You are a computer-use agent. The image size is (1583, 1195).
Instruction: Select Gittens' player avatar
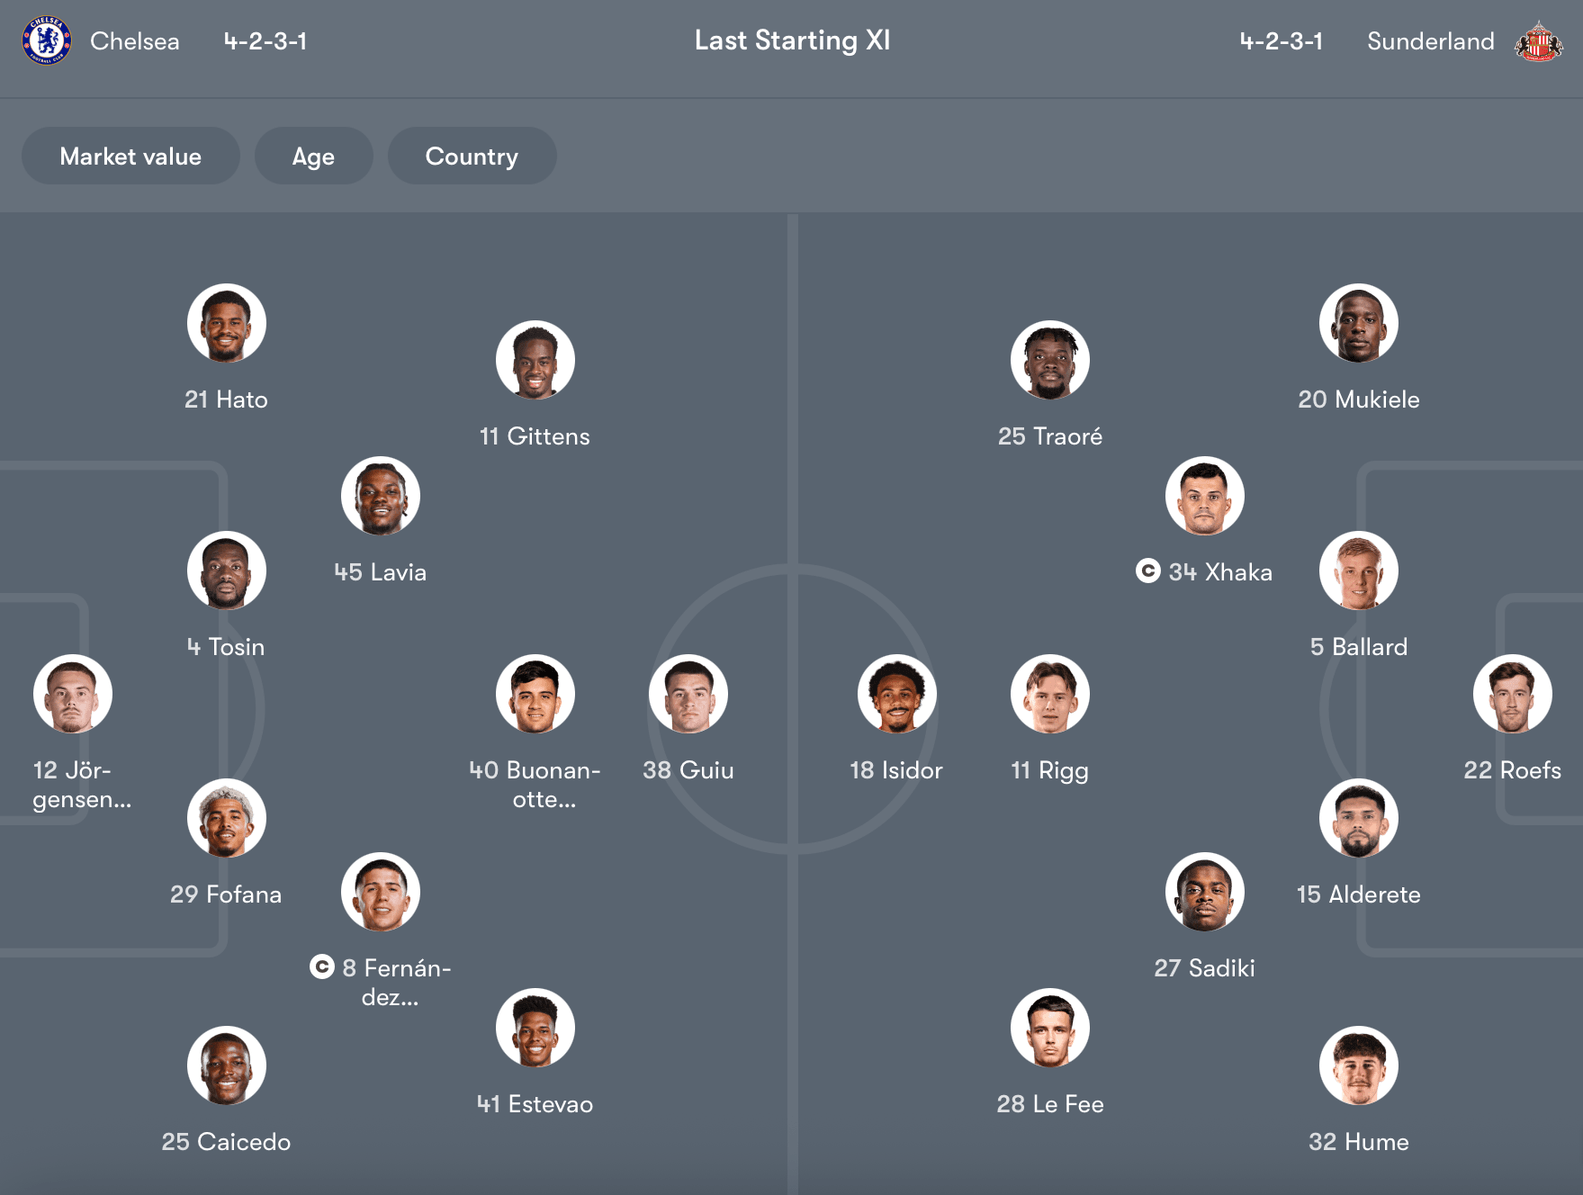pyautogui.click(x=535, y=360)
